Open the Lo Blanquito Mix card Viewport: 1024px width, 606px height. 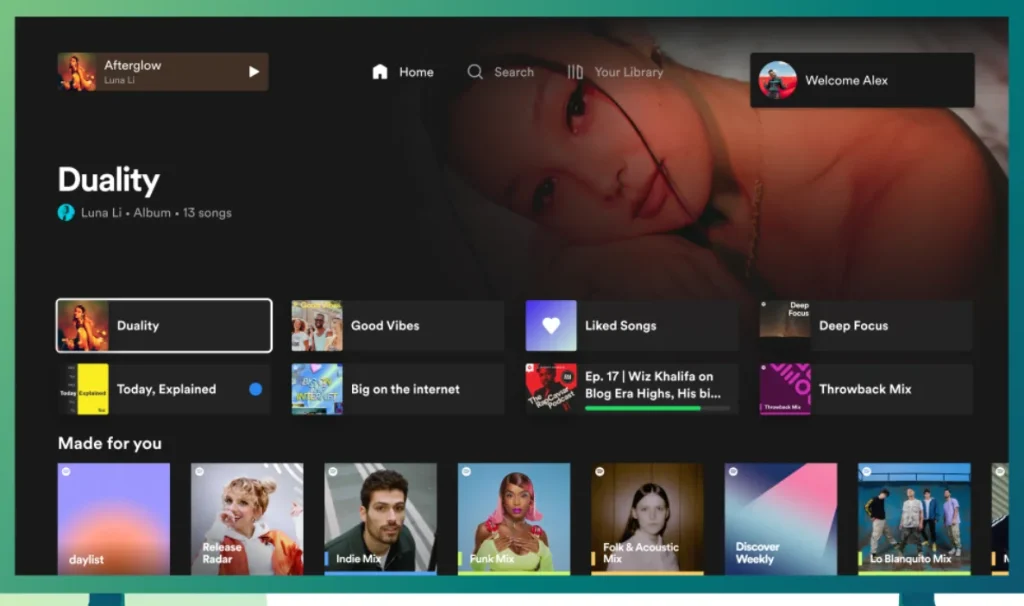tap(914, 519)
